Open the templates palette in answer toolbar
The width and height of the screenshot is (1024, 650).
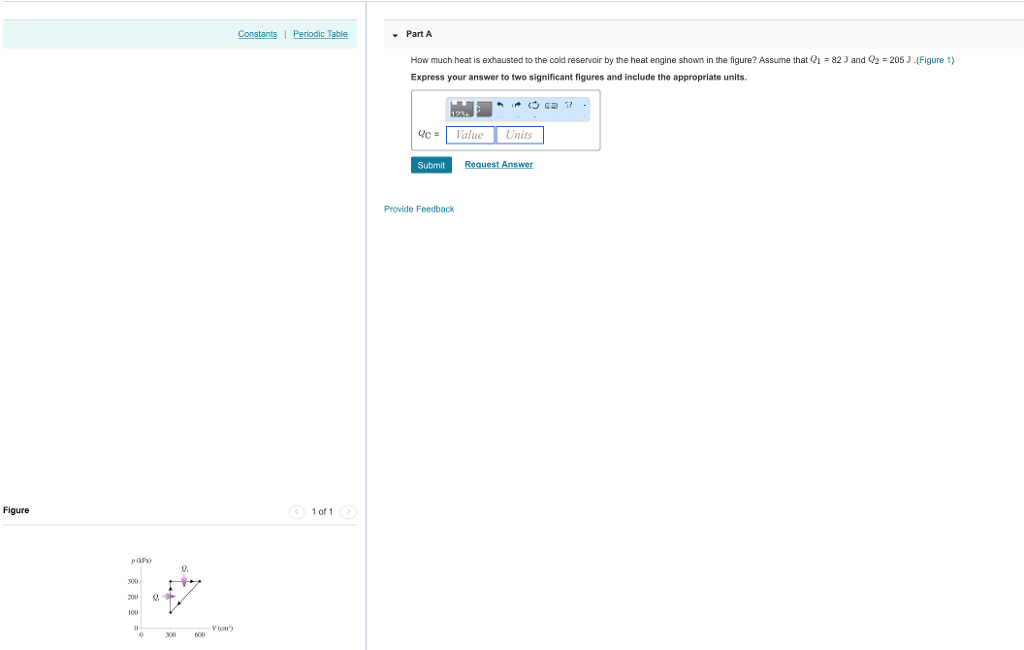click(x=484, y=108)
